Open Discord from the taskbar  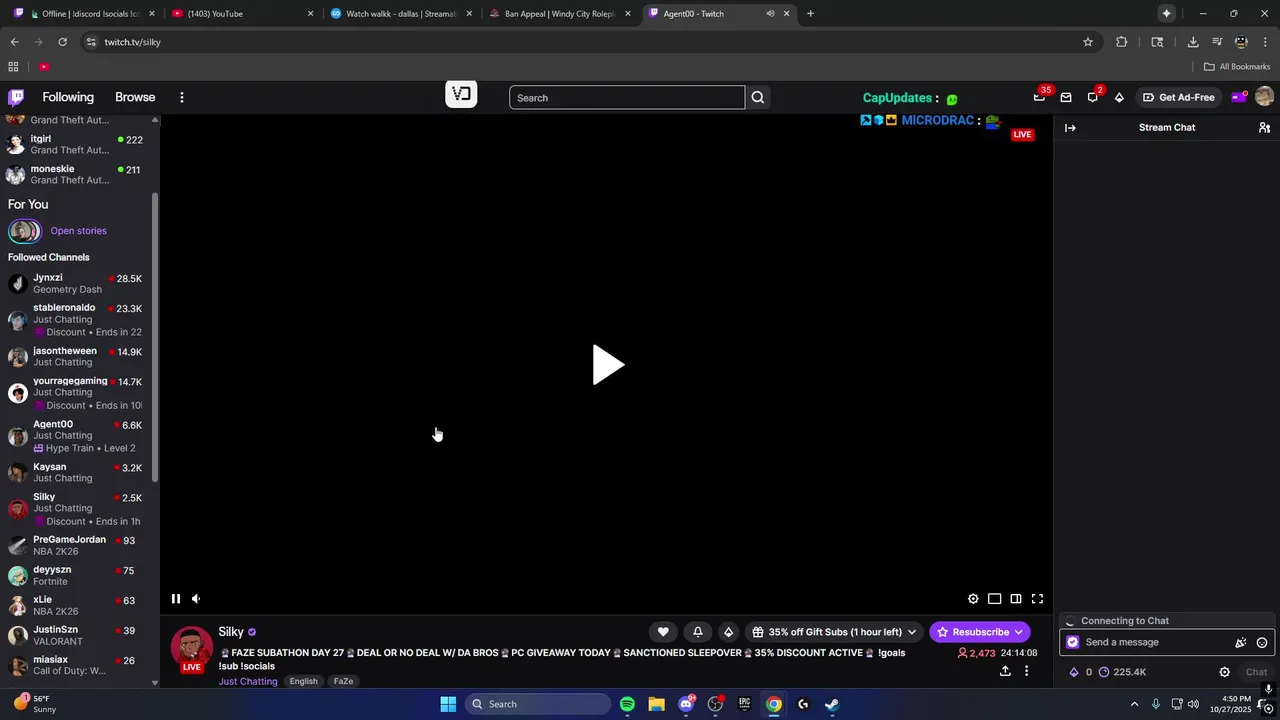(686, 704)
